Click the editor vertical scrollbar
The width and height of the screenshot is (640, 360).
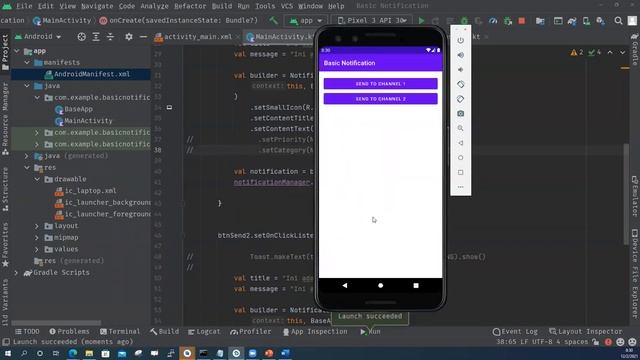(626, 194)
